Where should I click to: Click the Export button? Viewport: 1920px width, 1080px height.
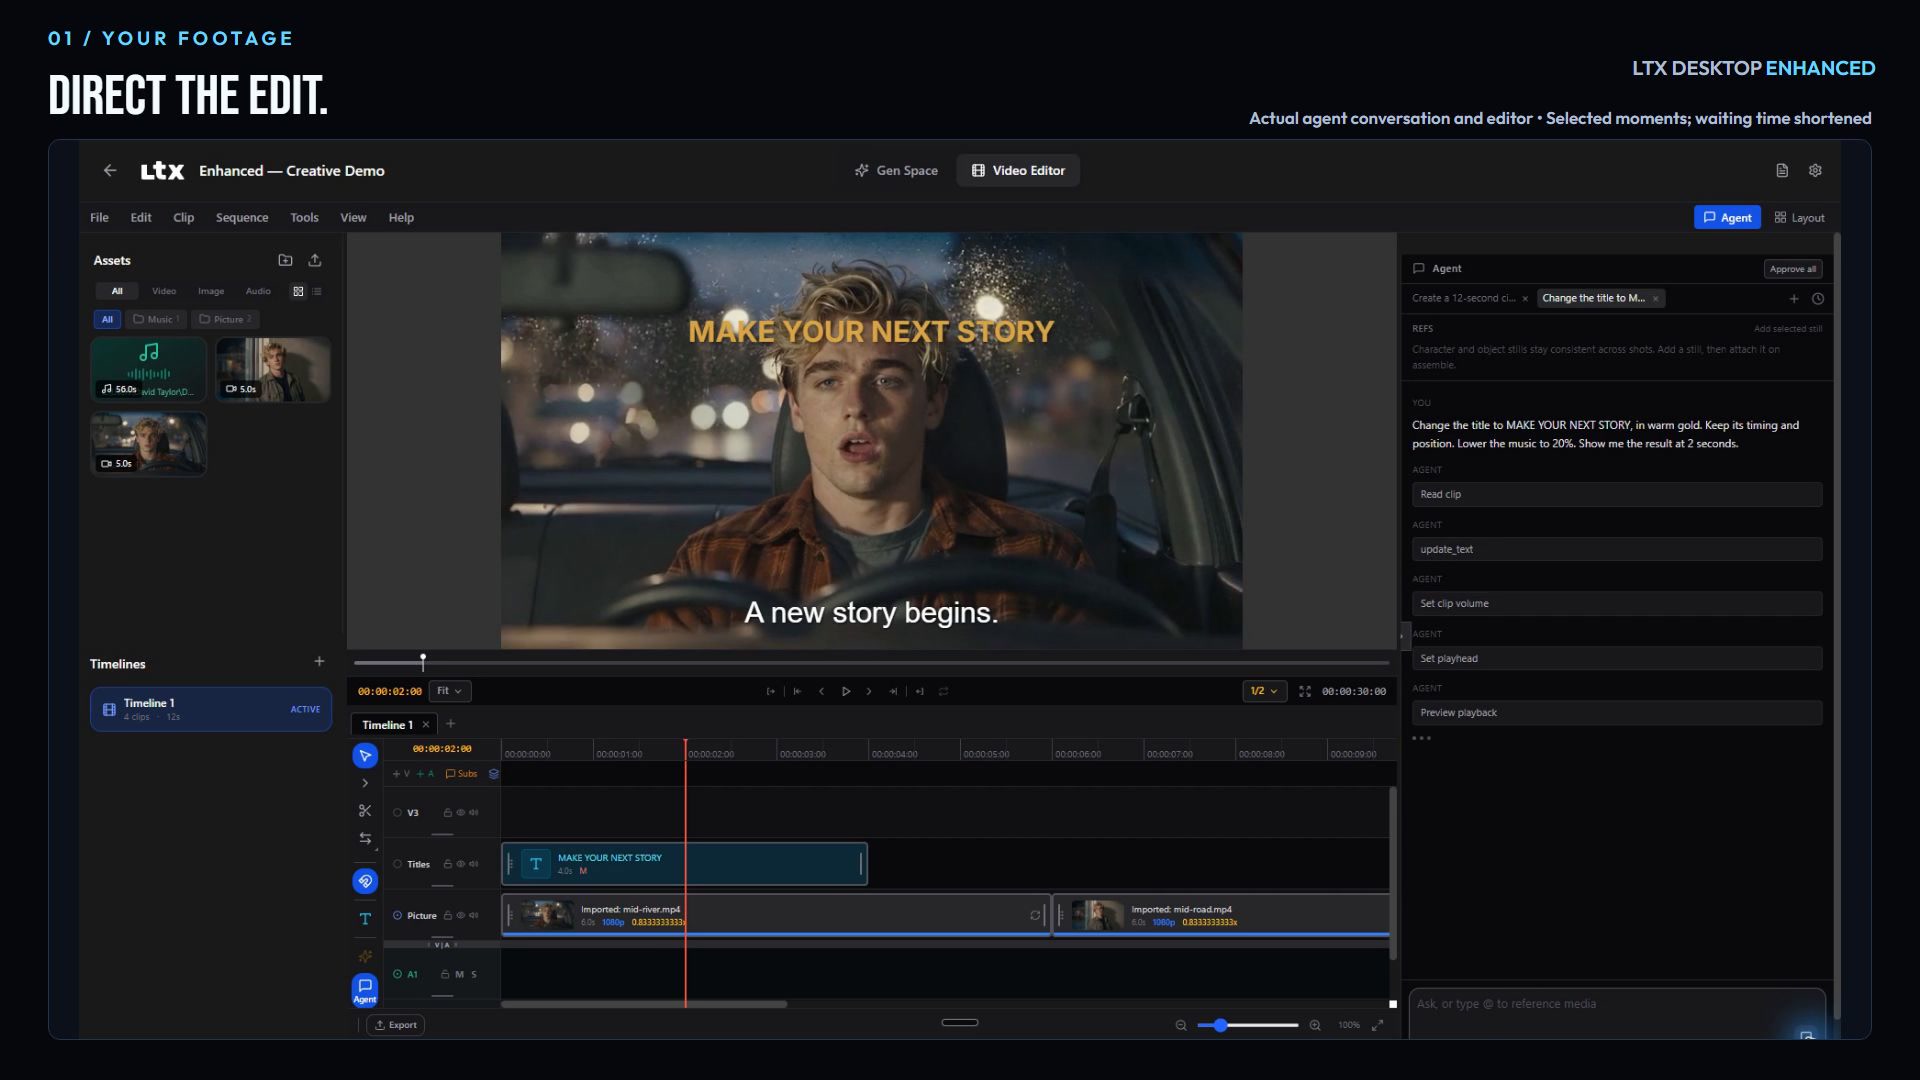click(x=396, y=1025)
